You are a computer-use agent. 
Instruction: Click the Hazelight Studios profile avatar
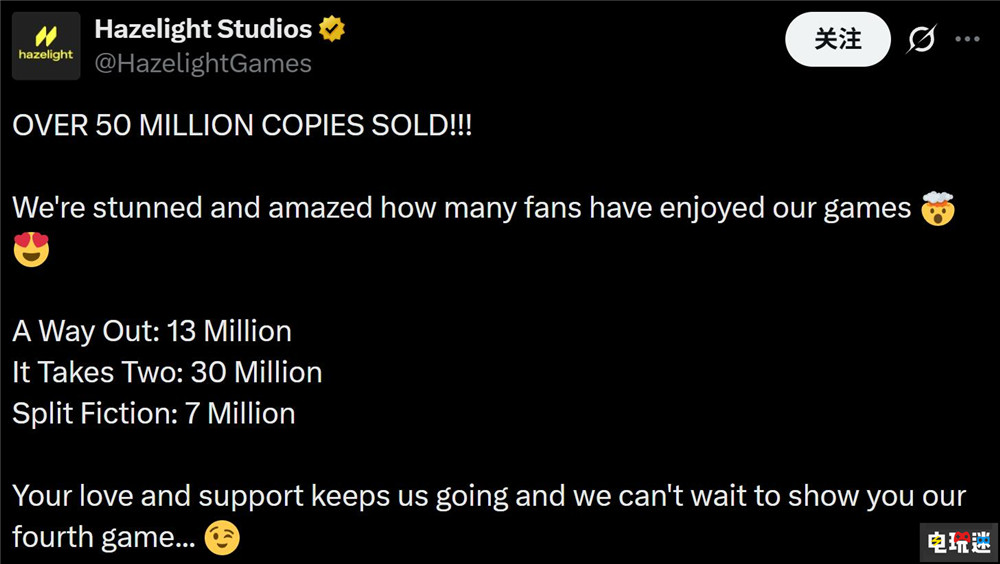coord(47,47)
